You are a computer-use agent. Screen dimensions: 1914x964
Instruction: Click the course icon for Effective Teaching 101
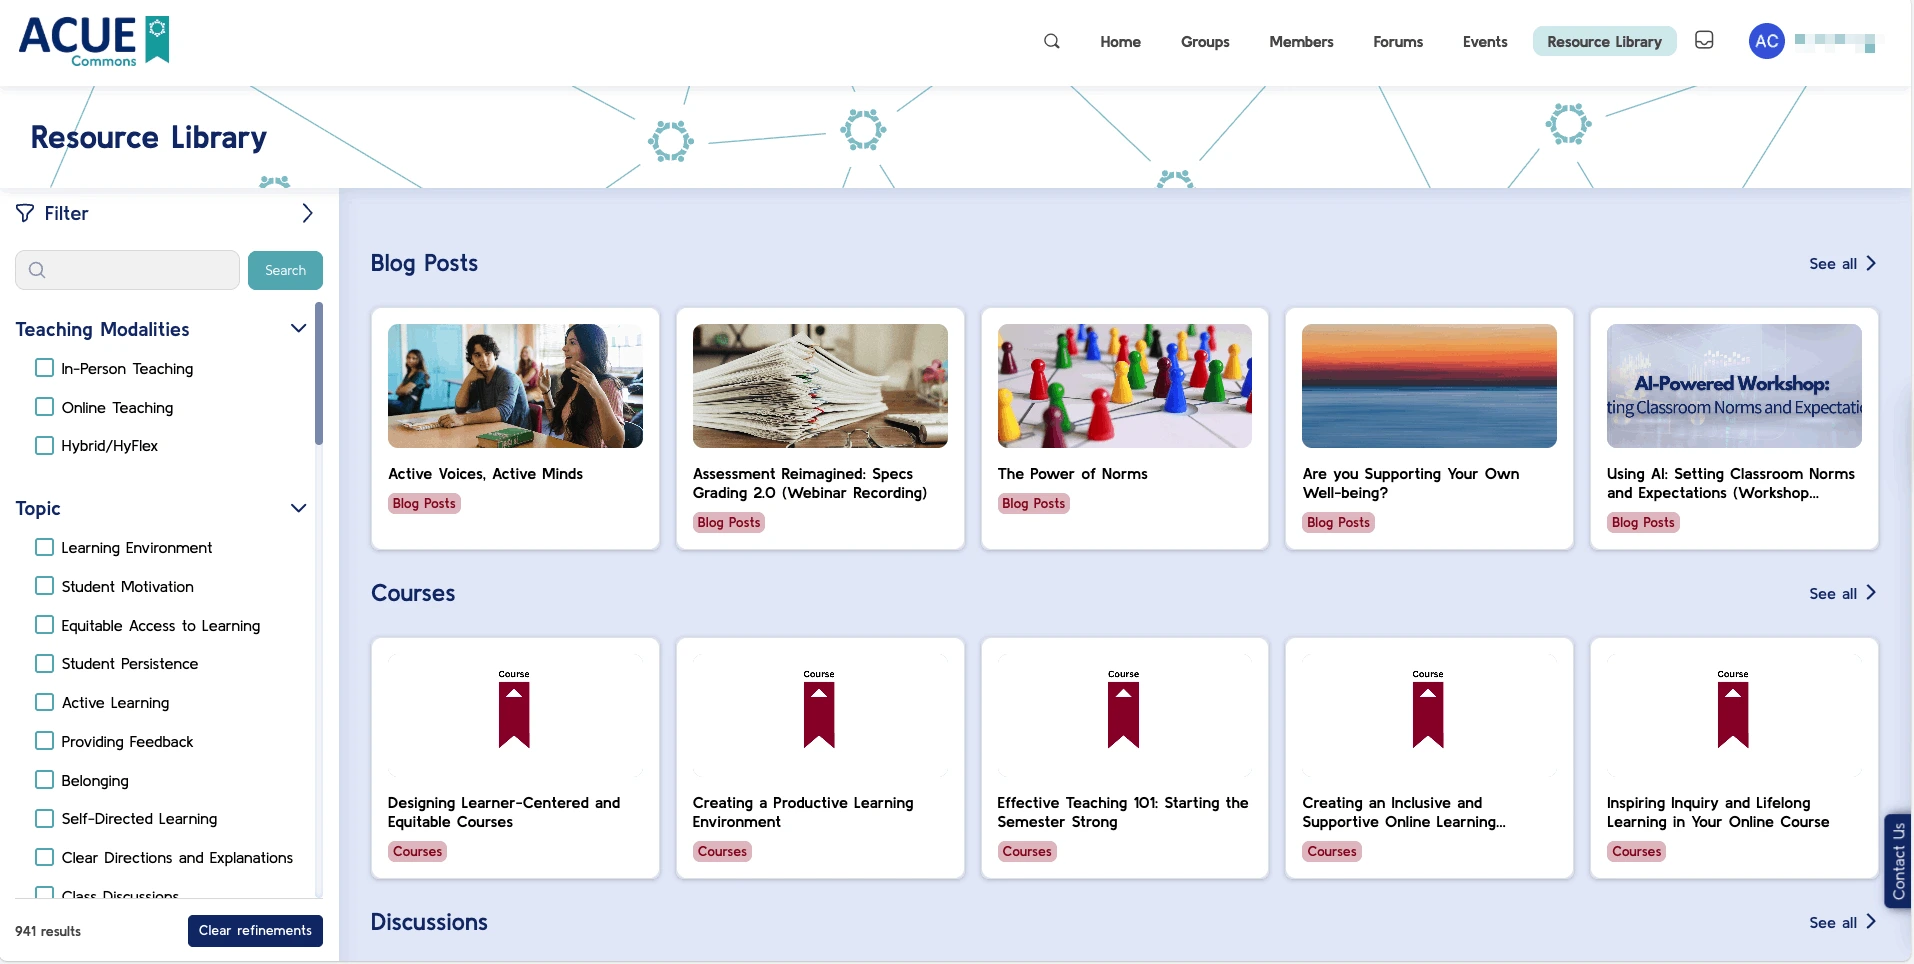[x=1123, y=714]
